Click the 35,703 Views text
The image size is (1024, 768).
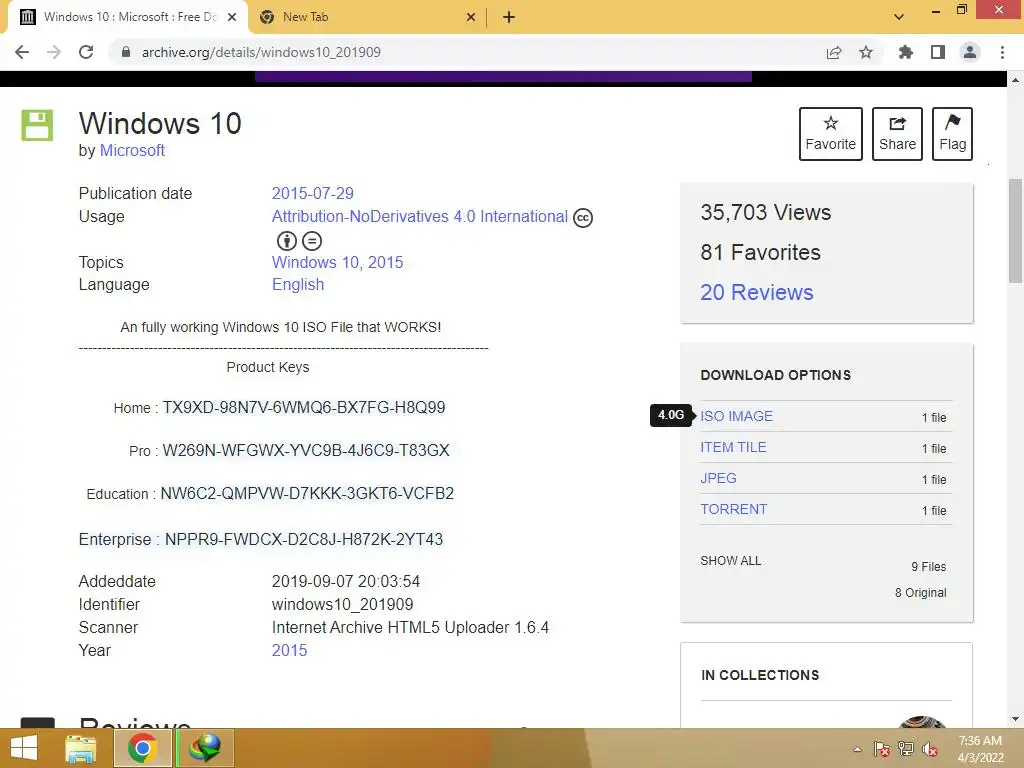click(x=765, y=212)
